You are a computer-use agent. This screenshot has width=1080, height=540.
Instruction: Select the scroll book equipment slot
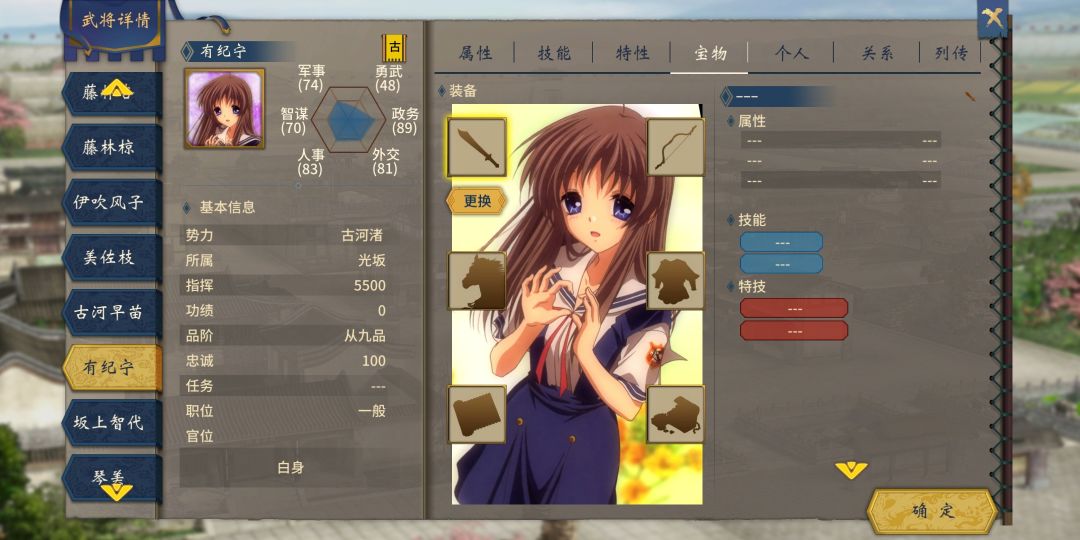(x=477, y=414)
